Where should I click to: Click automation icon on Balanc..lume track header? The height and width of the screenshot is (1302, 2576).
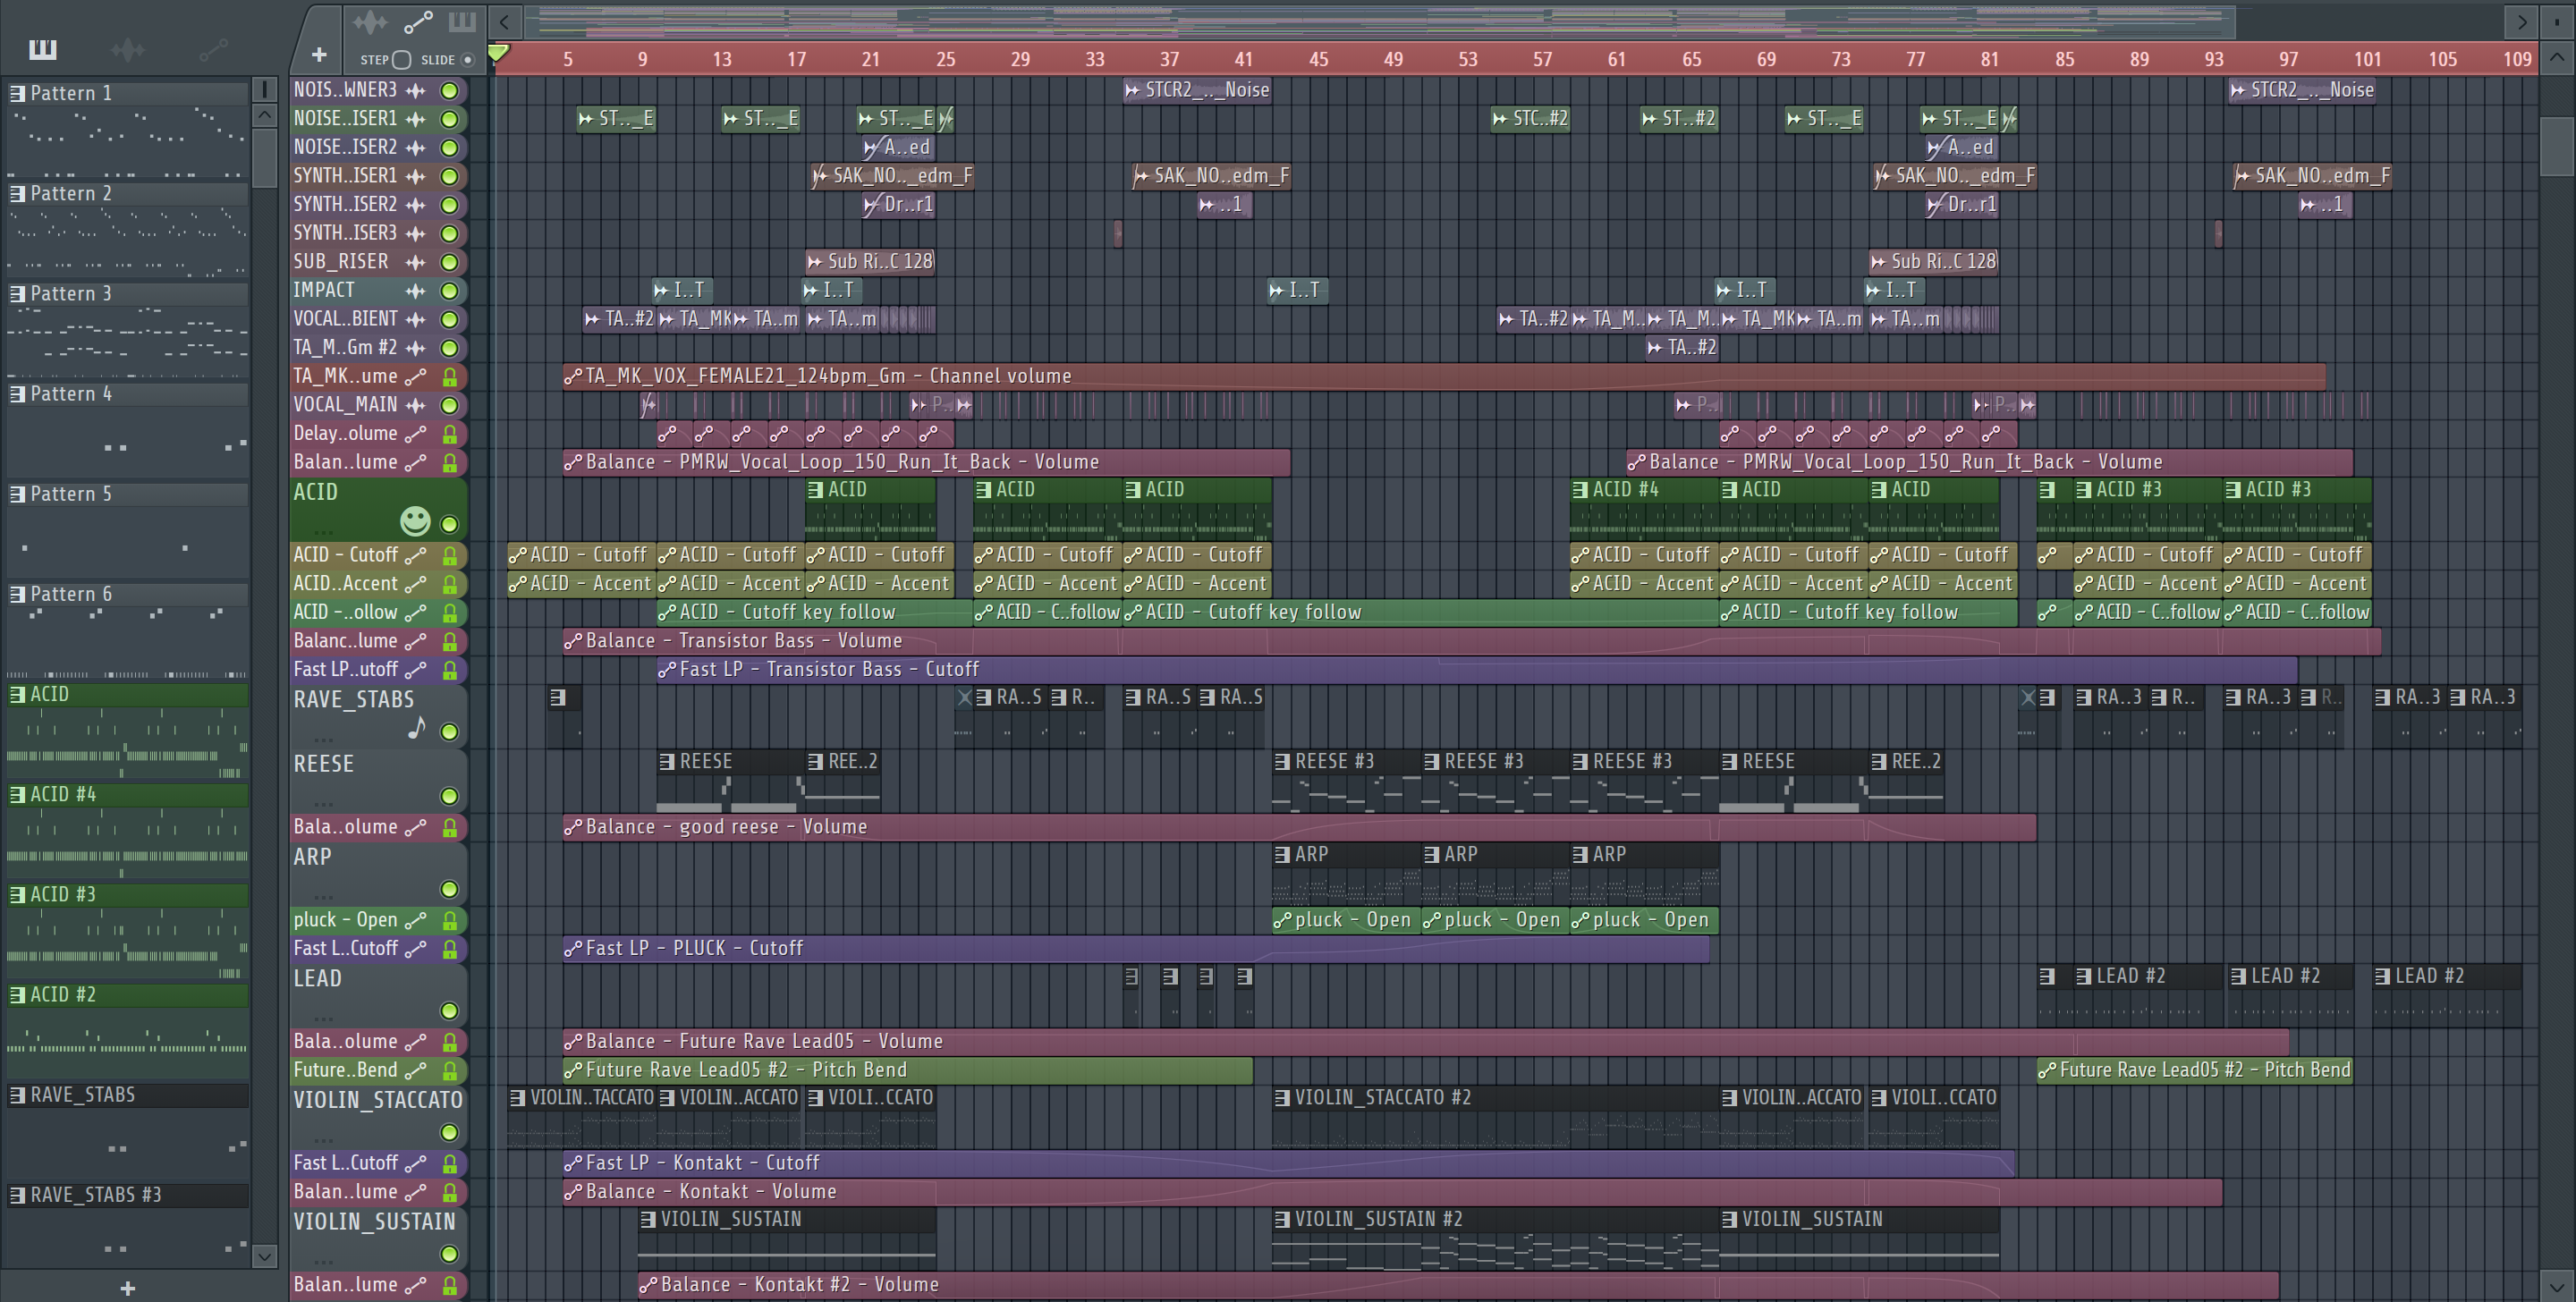click(x=416, y=641)
